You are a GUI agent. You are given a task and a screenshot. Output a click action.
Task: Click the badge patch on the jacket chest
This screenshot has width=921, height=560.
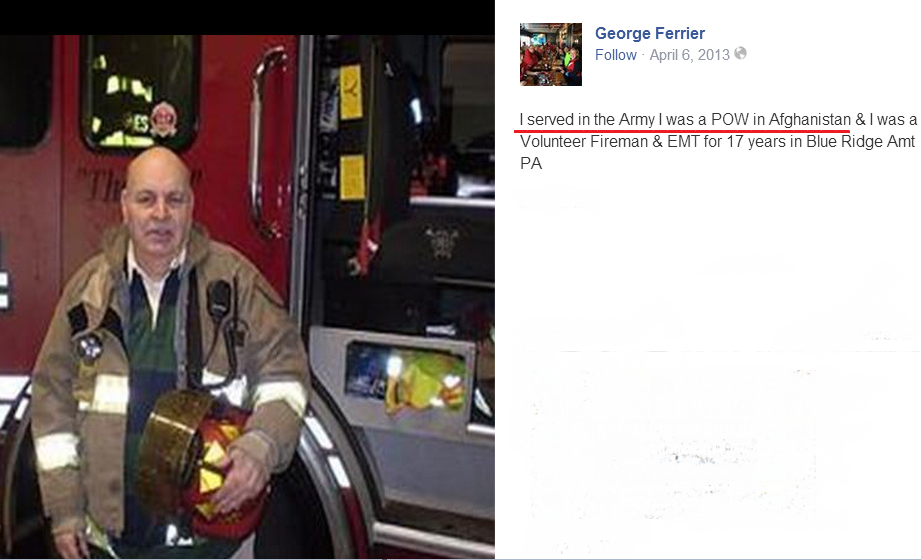(x=89, y=346)
